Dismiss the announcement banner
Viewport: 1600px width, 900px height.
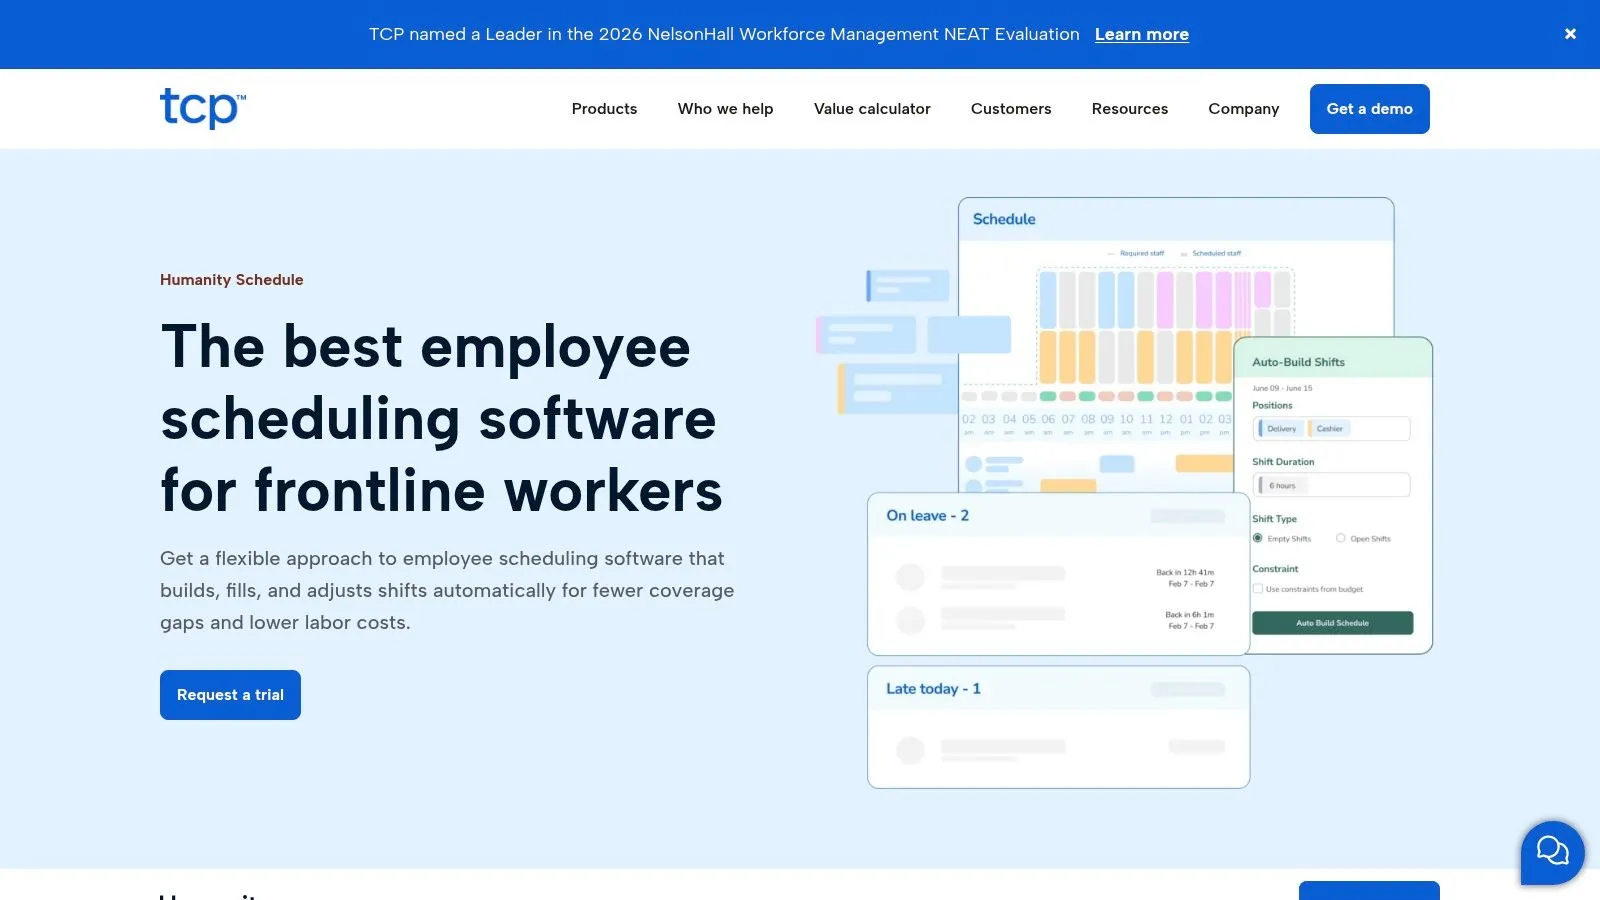click(x=1570, y=34)
